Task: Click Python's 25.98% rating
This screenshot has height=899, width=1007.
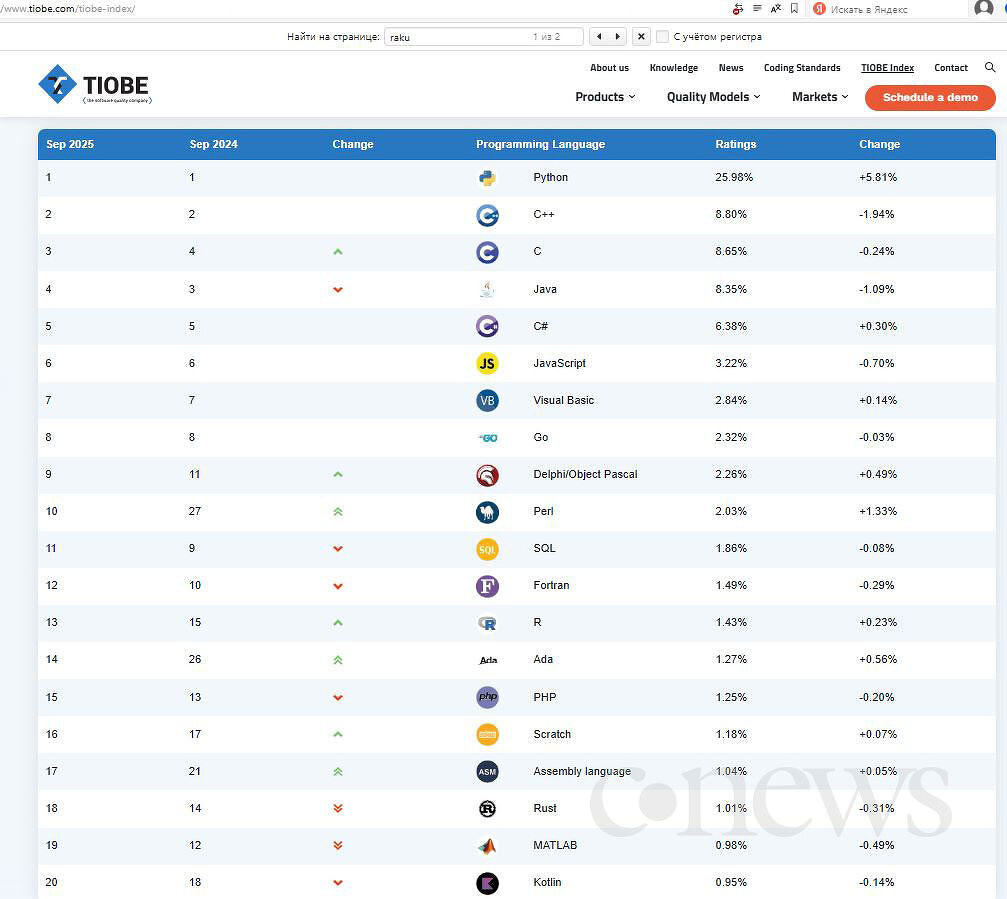Action: coord(734,177)
